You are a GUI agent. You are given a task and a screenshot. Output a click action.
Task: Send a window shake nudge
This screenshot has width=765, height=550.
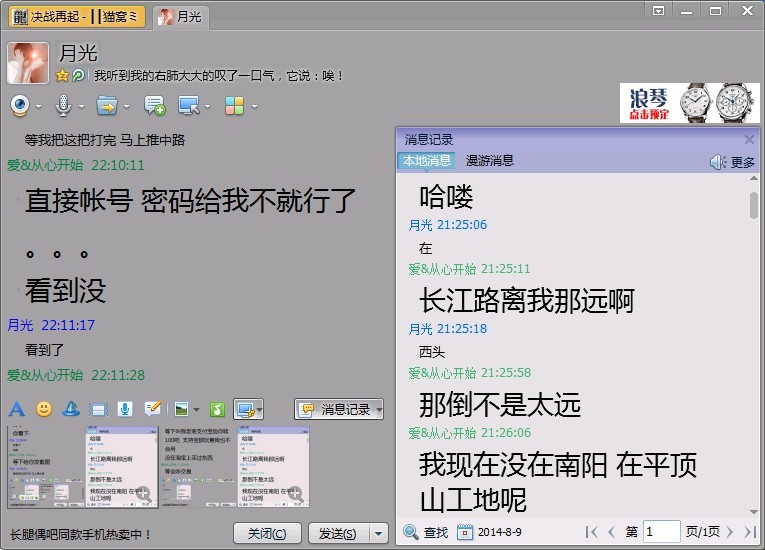tap(98, 409)
